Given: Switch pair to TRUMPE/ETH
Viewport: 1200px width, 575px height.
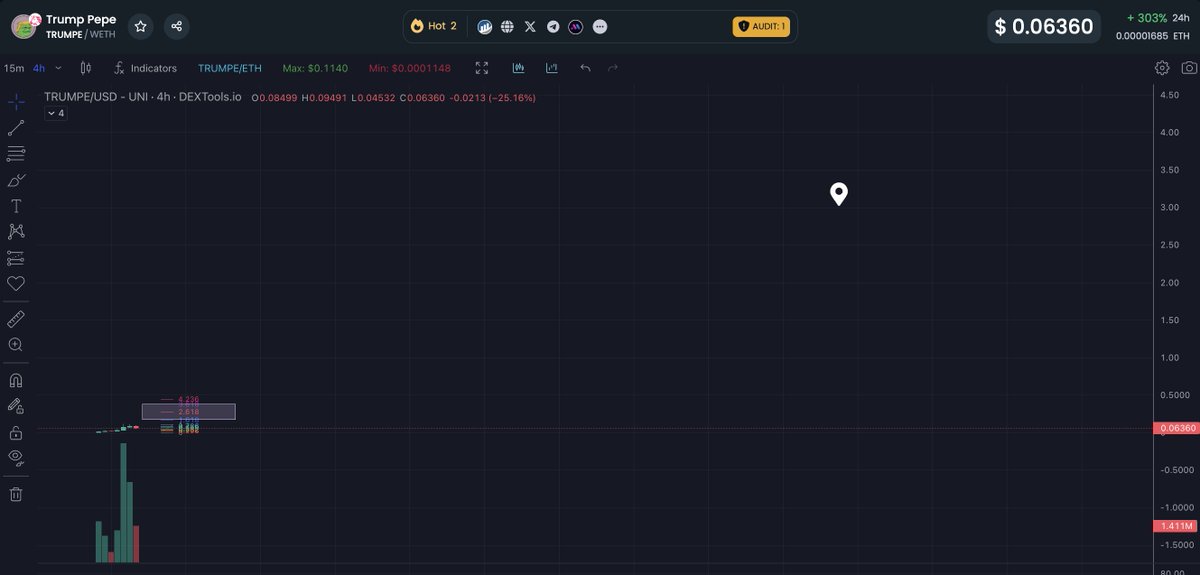Looking at the screenshot, I should pos(230,68).
